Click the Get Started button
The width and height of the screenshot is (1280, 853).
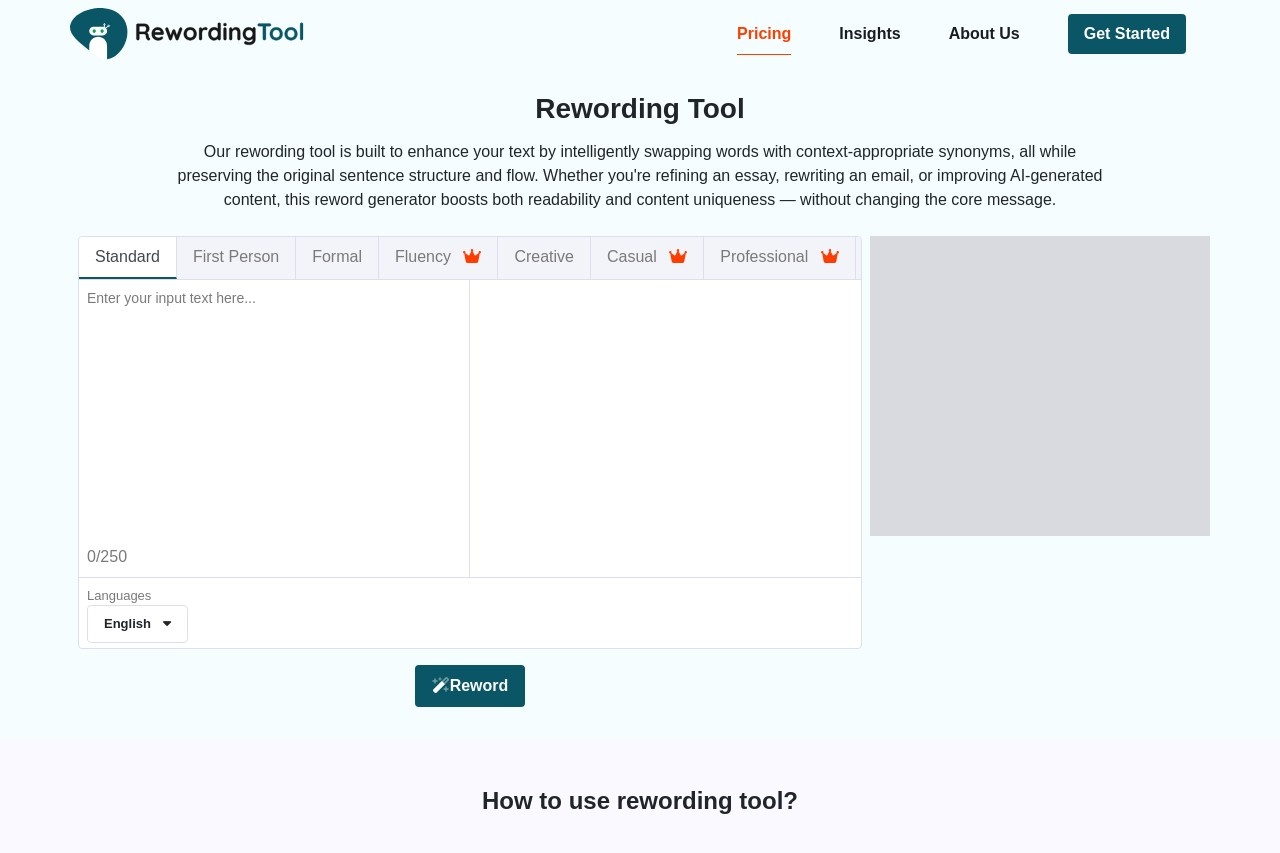click(1127, 34)
